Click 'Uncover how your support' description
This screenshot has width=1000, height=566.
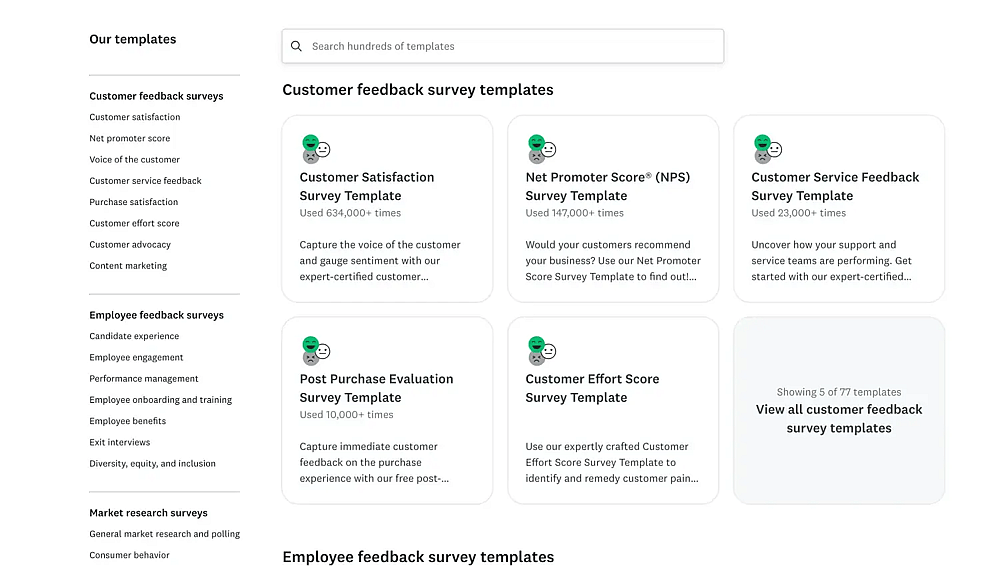(x=832, y=260)
